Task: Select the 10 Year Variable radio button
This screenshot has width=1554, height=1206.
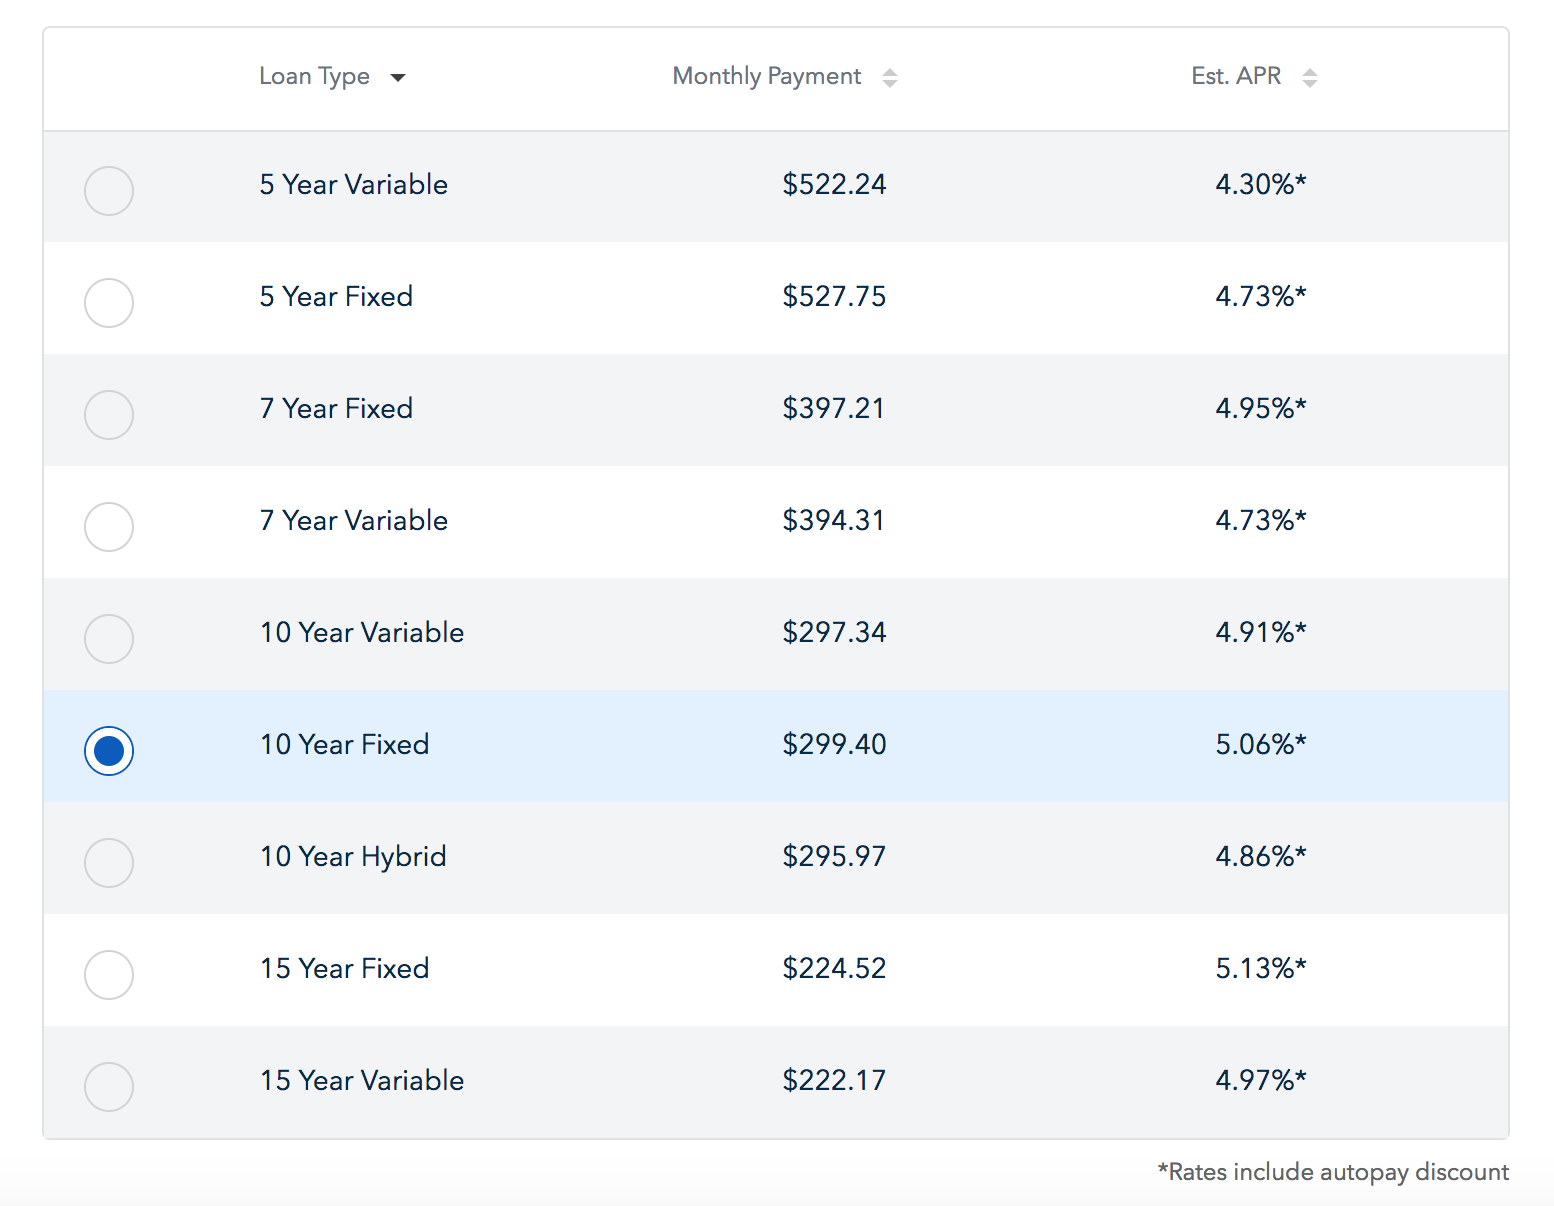Action: (x=109, y=638)
